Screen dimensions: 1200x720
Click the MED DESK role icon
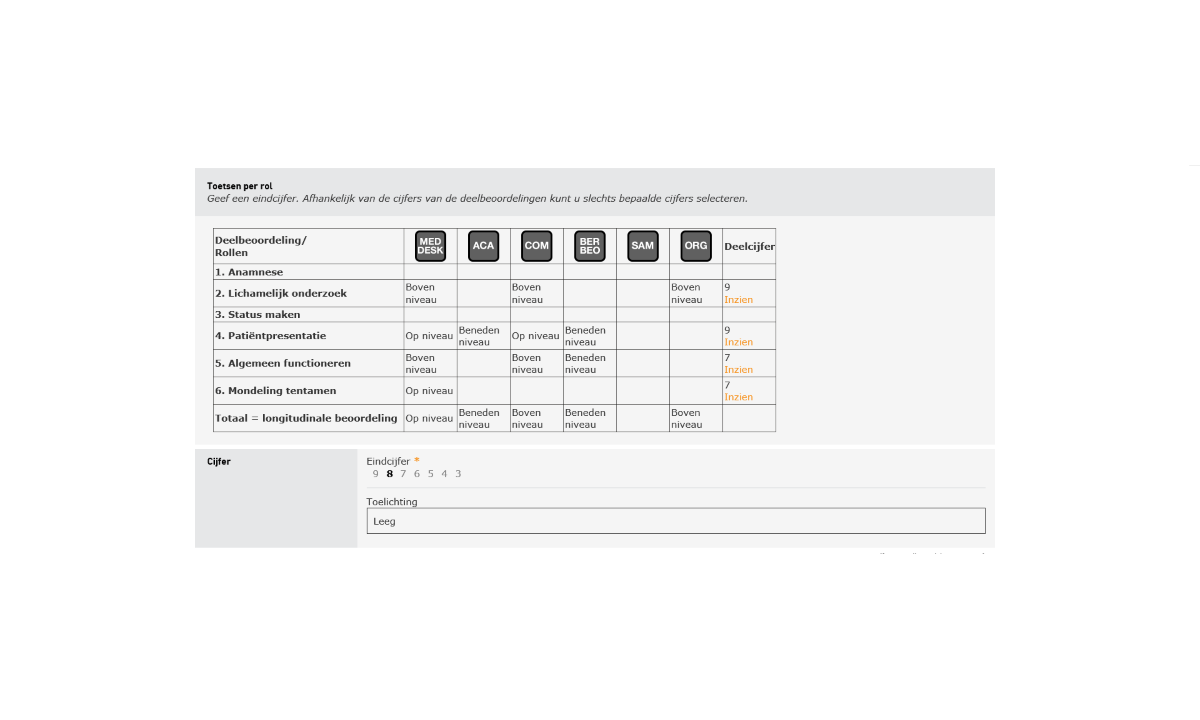(x=430, y=246)
